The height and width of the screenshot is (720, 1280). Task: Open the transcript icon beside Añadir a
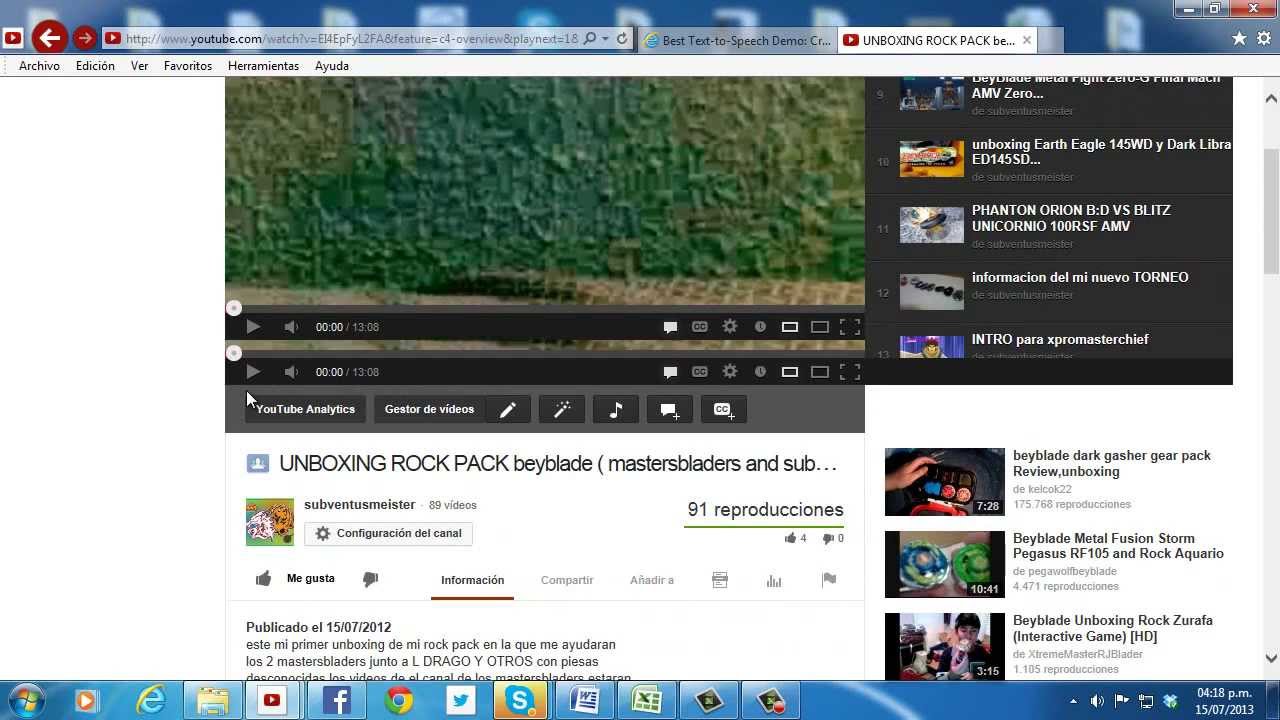tap(720, 580)
